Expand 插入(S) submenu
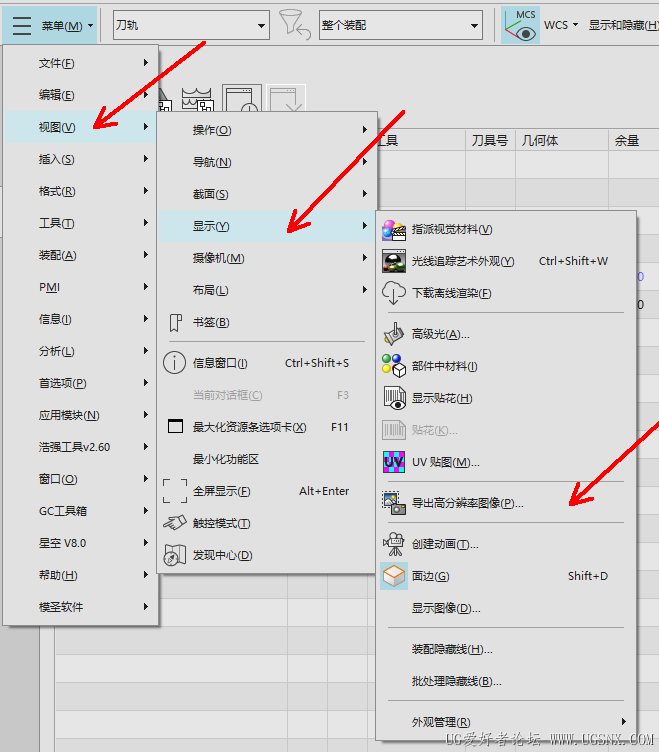The image size is (659, 752). (81, 159)
